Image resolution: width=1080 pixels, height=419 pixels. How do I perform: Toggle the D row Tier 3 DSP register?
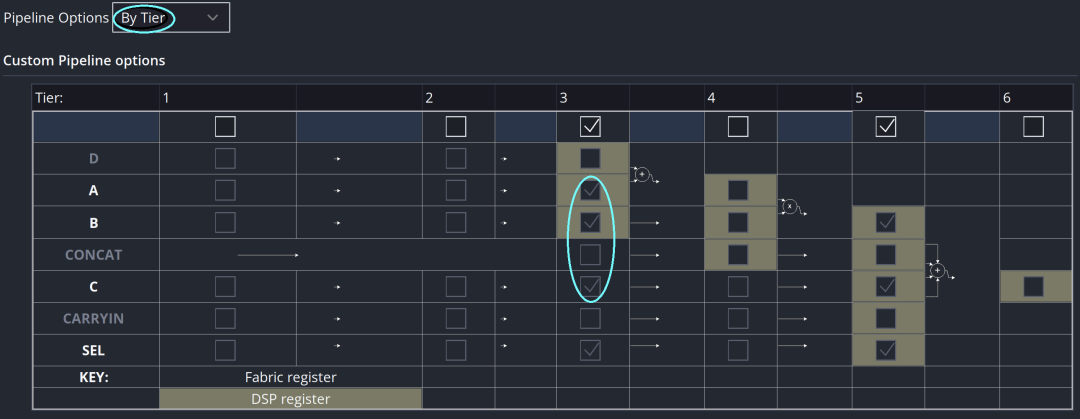tap(591, 158)
